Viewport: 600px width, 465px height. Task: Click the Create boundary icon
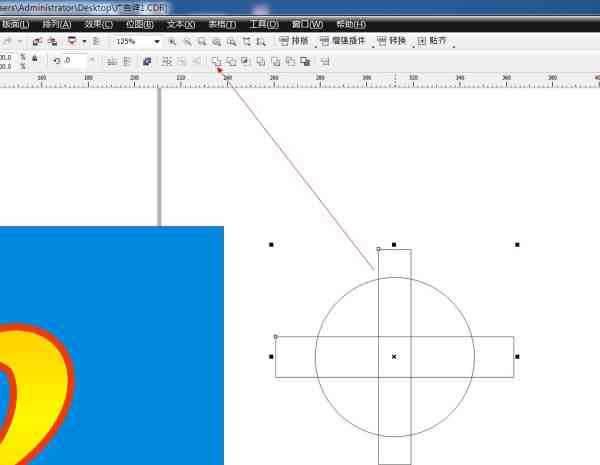click(x=305, y=61)
